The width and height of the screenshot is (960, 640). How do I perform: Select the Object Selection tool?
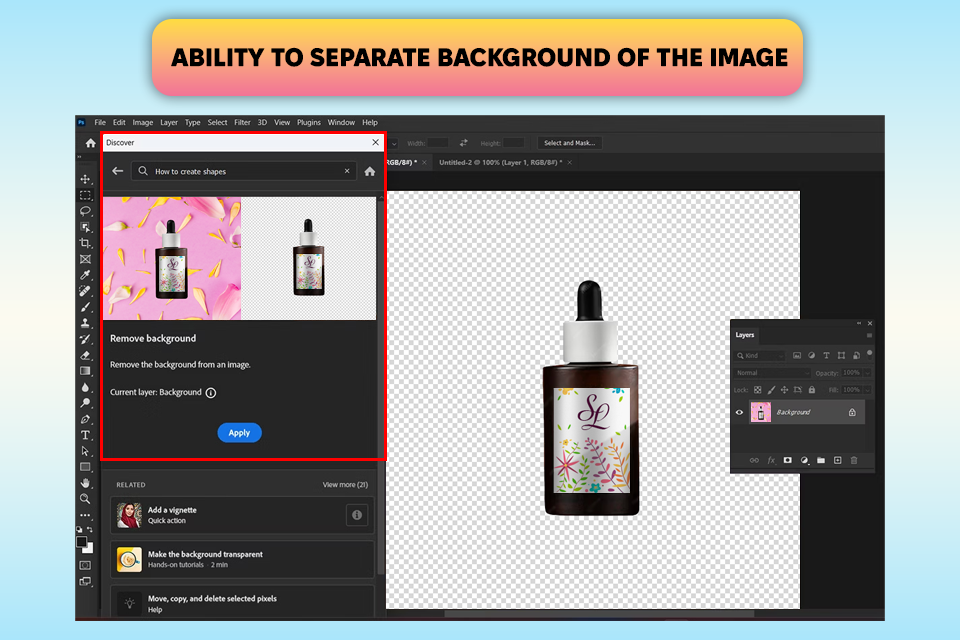(85, 227)
